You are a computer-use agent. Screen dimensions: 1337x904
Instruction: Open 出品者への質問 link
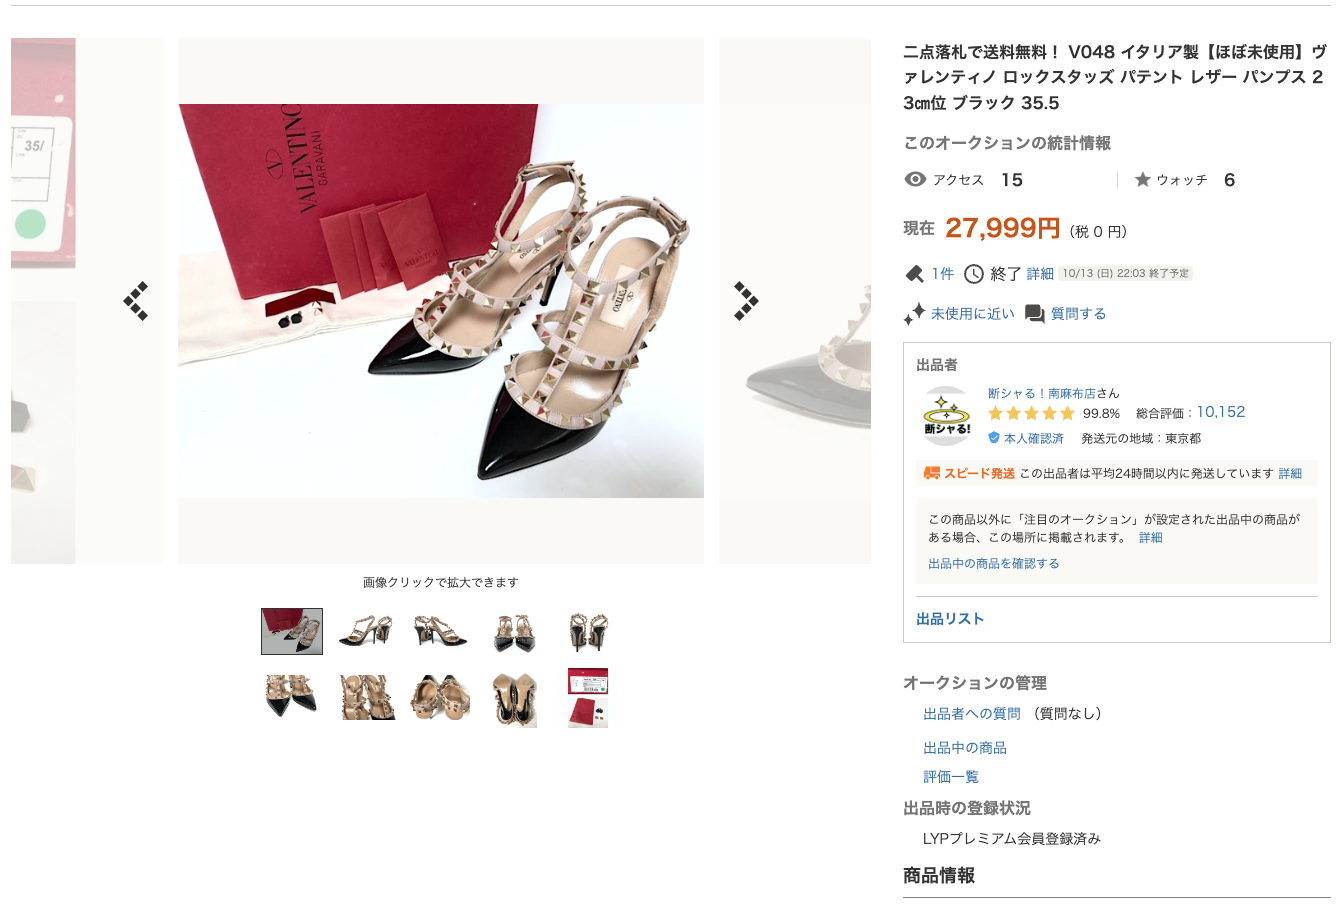(x=972, y=714)
